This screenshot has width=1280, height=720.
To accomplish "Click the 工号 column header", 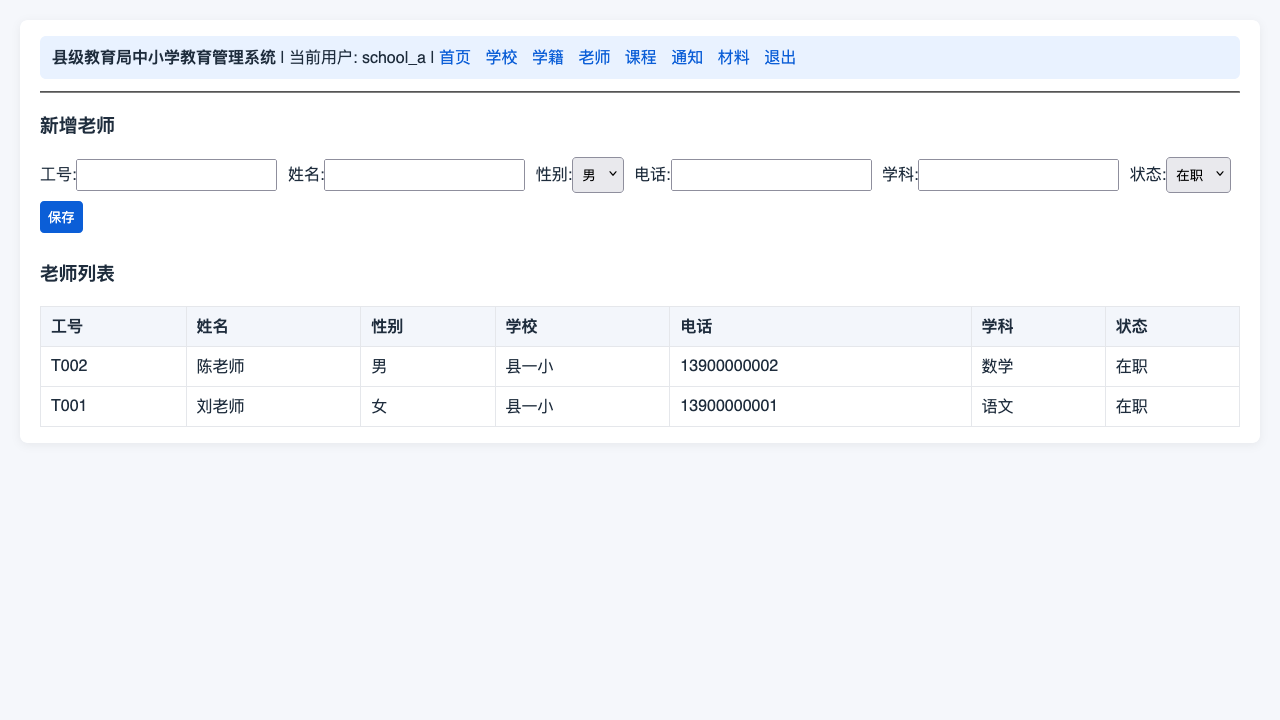I will (113, 326).
